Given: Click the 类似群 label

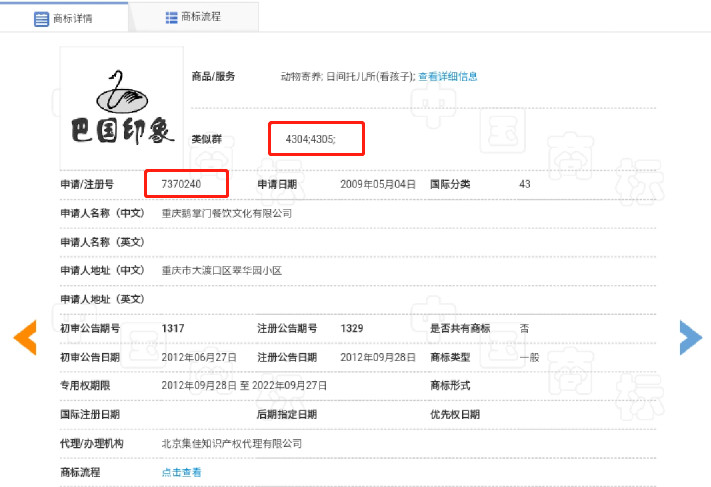Looking at the screenshot, I should (x=207, y=139).
